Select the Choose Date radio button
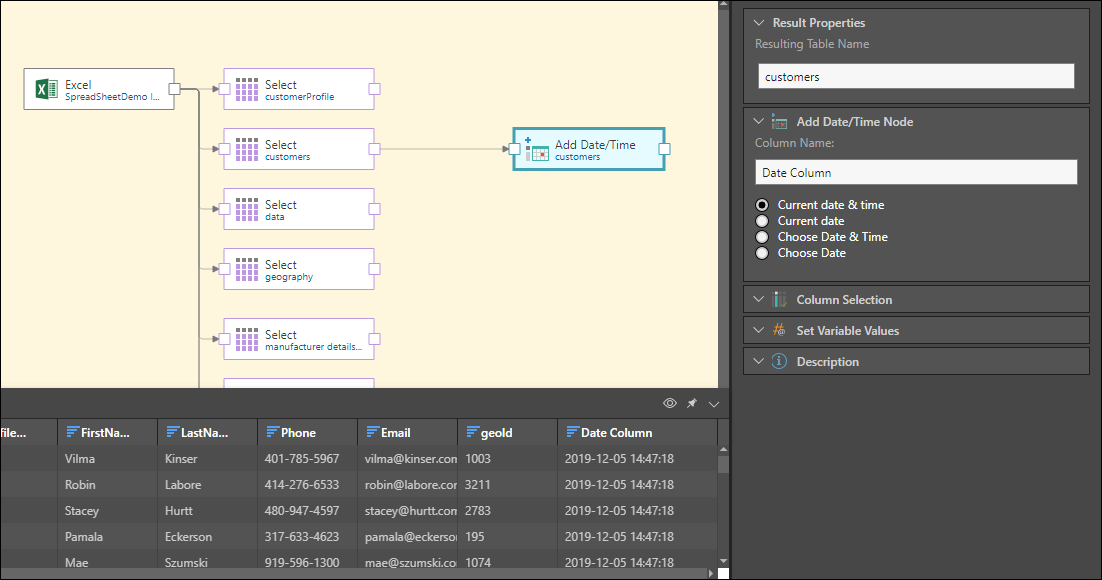This screenshot has width=1102, height=580. pos(762,253)
